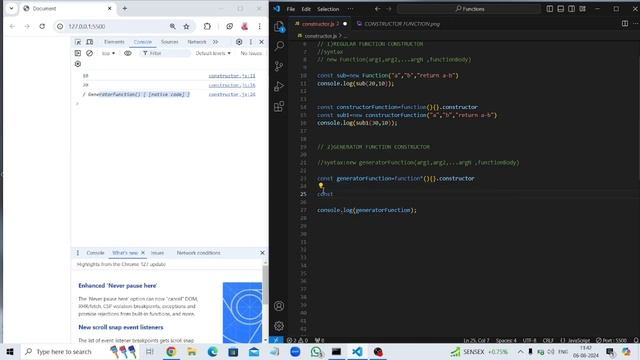Open the Chrome three-dot menu
This screenshot has height=360, width=640.
point(260,26)
